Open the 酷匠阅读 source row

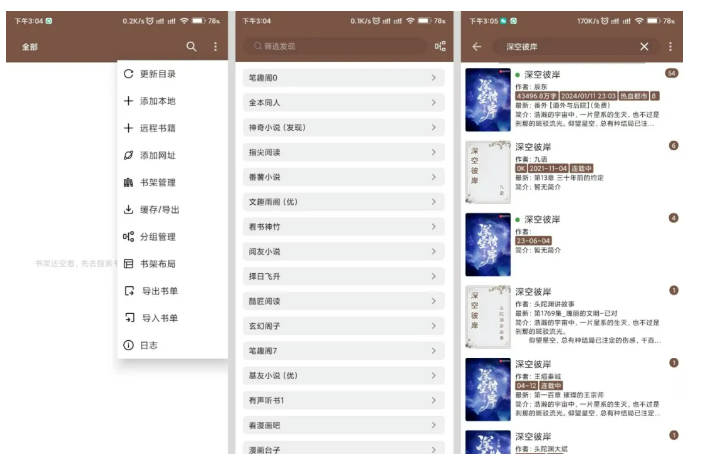(x=343, y=301)
